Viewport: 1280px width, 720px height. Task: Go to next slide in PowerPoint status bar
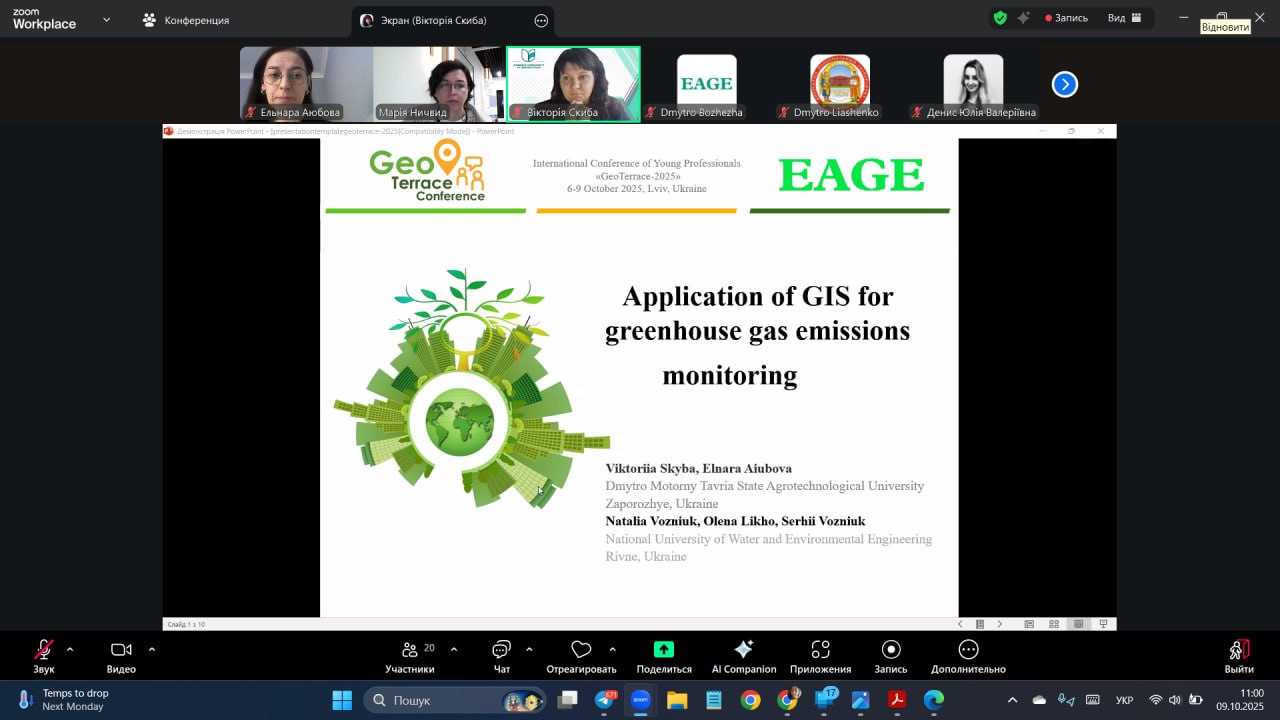click(999, 624)
